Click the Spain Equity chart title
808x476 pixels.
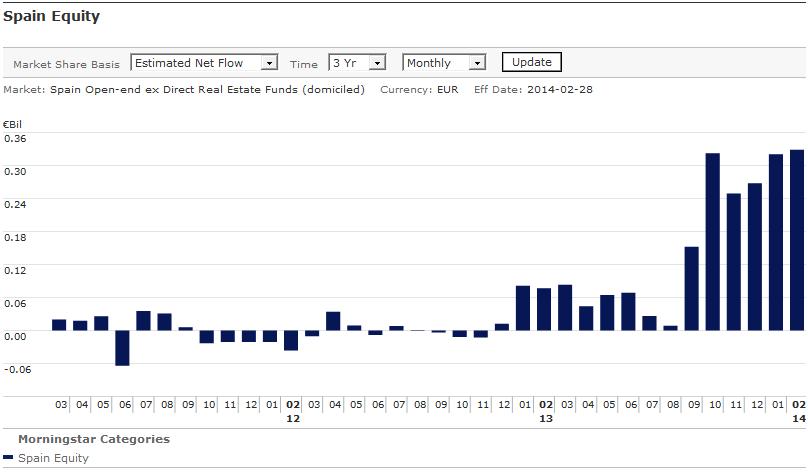[51, 17]
